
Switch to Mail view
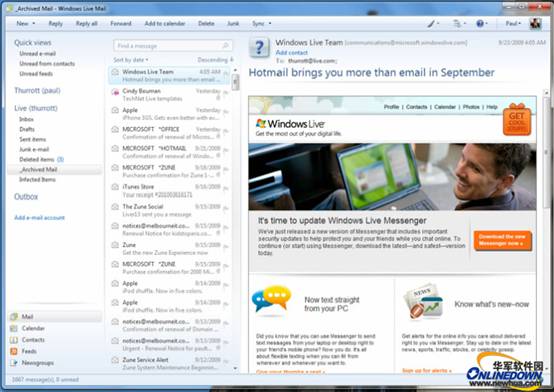[55, 317]
